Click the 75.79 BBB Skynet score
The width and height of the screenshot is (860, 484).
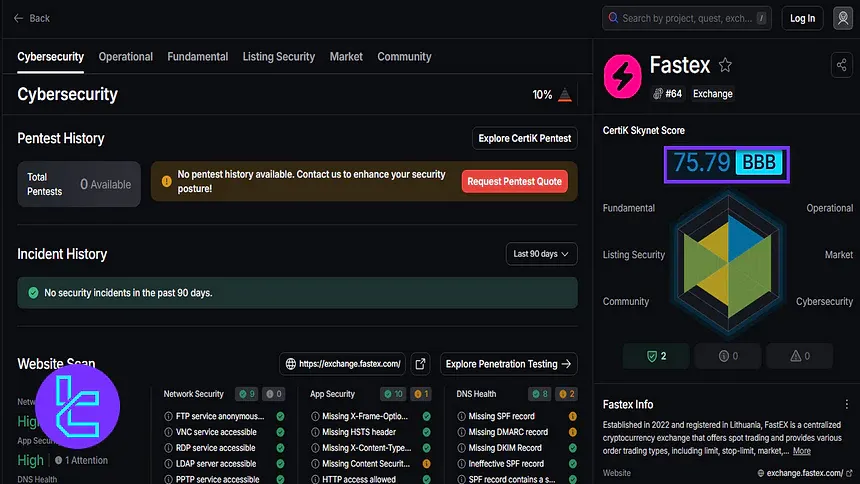pyautogui.click(x=727, y=164)
